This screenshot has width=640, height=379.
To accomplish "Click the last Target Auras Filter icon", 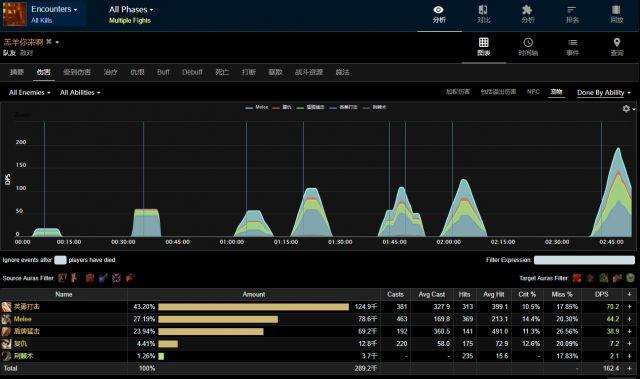I will (631, 278).
